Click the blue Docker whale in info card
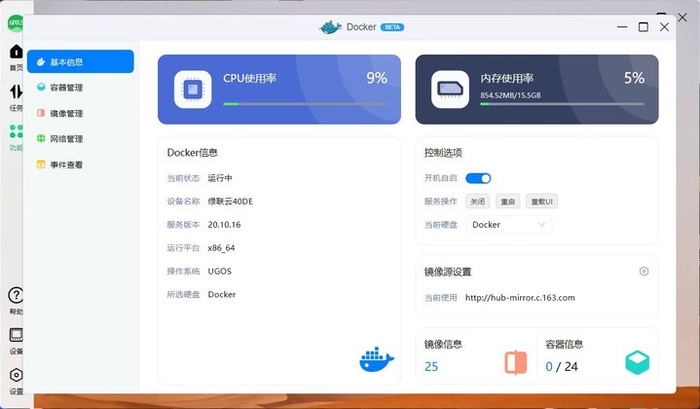Image resolution: width=700 pixels, height=409 pixels. tap(376, 359)
